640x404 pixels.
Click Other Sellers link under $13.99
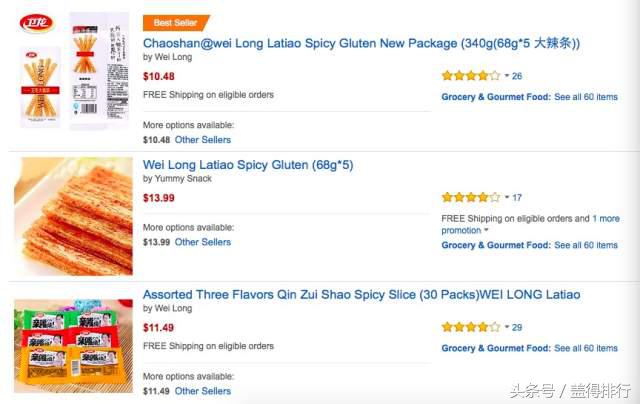[x=203, y=242]
